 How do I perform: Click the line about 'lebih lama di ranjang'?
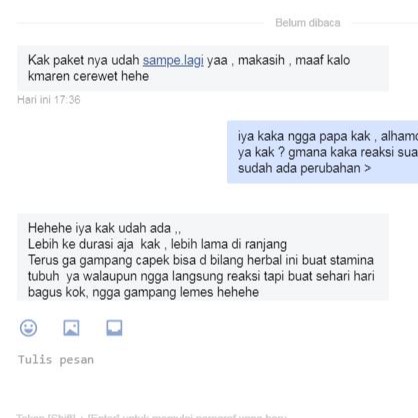(x=157, y=244)
